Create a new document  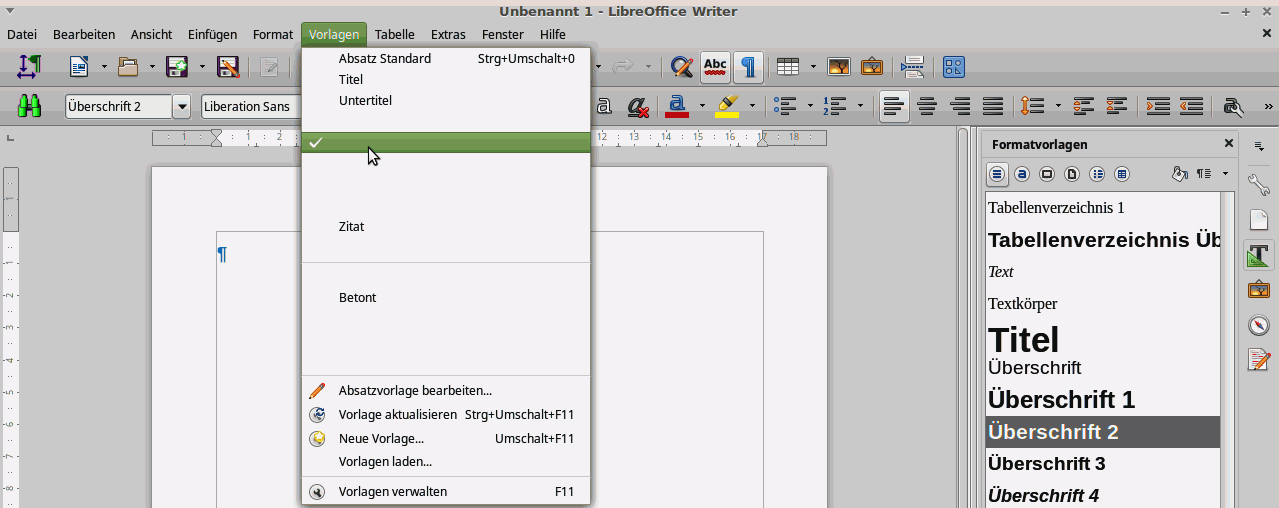tap(79, 67)
